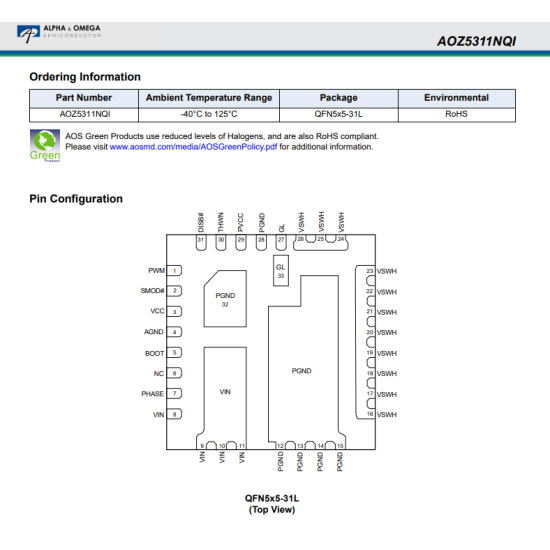This screenshot has height=550, width=550.
Task: Click the pin 23 VSWH label
Action: [x=387, y=271]
